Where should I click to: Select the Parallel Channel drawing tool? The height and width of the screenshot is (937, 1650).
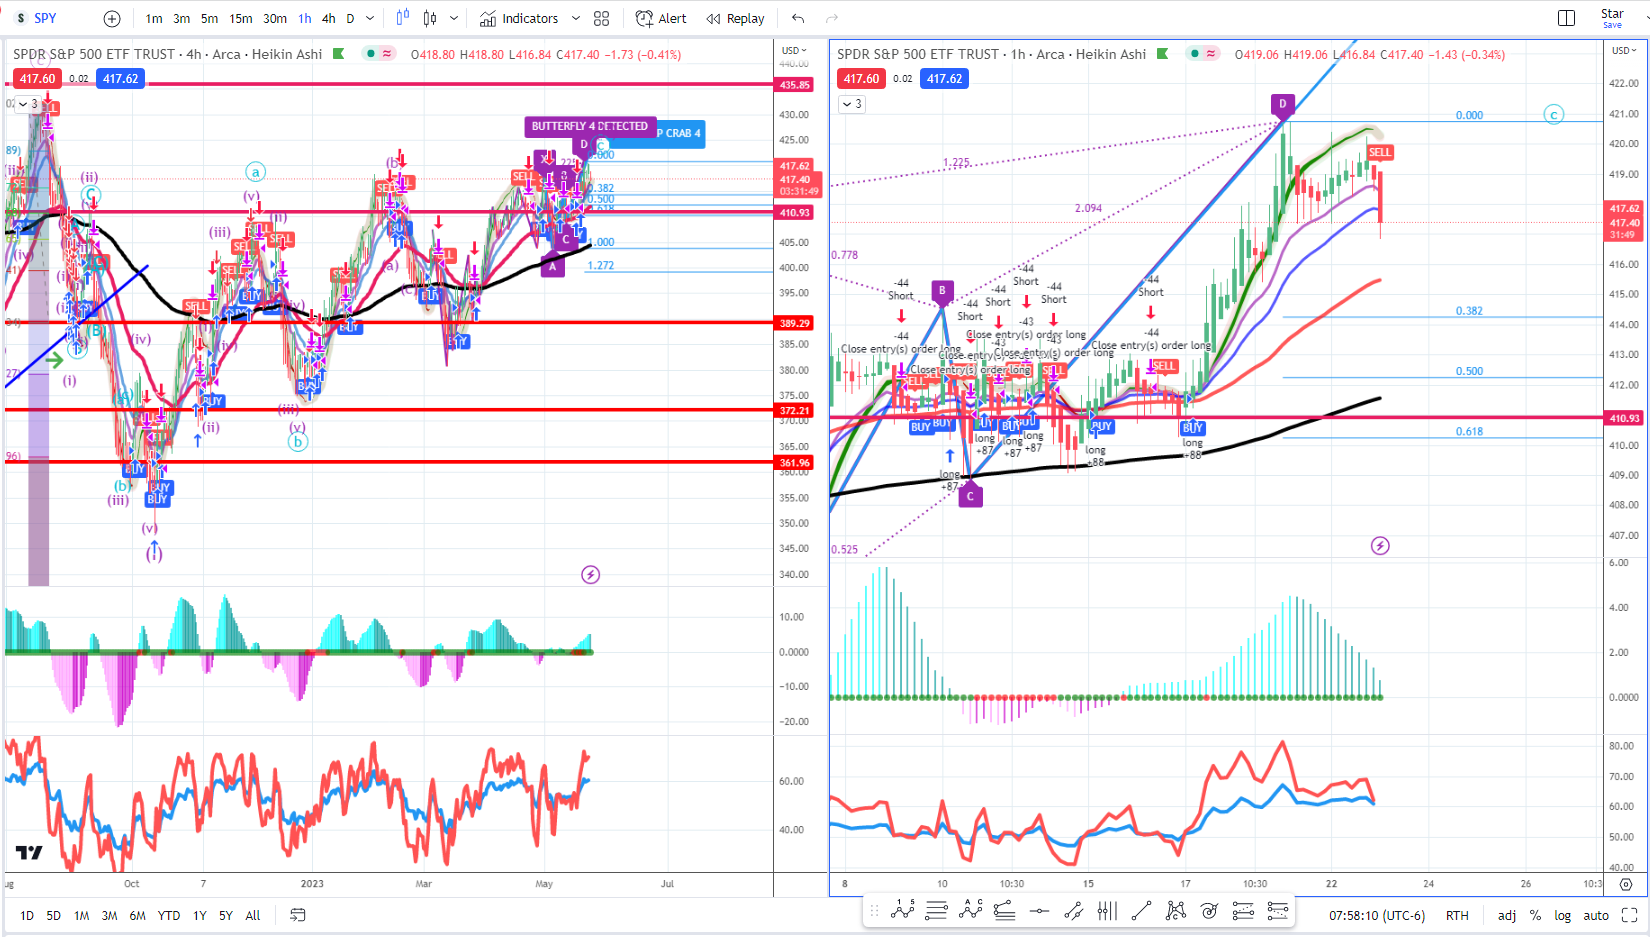click(1074, 911)
